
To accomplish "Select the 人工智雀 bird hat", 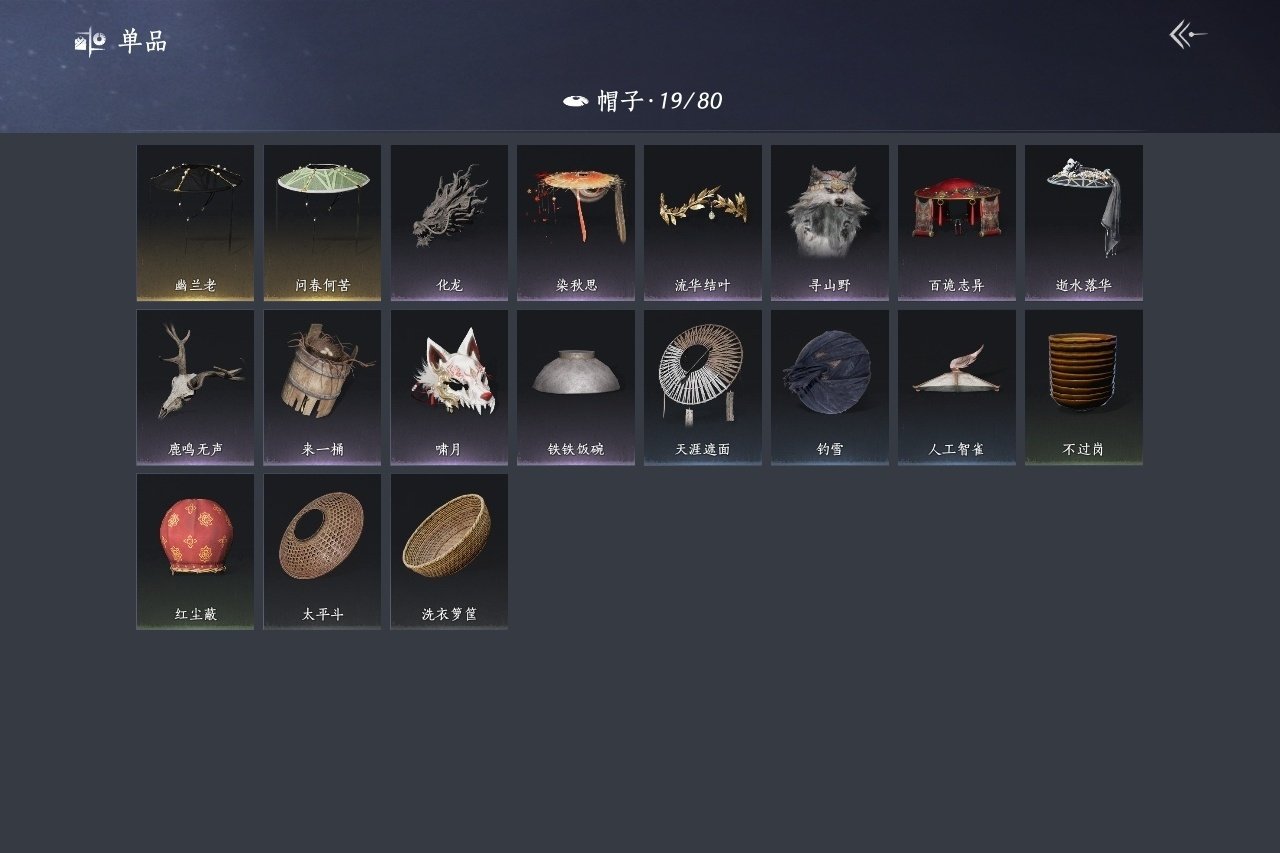I will pyautogui.click(x=957, y=387).
